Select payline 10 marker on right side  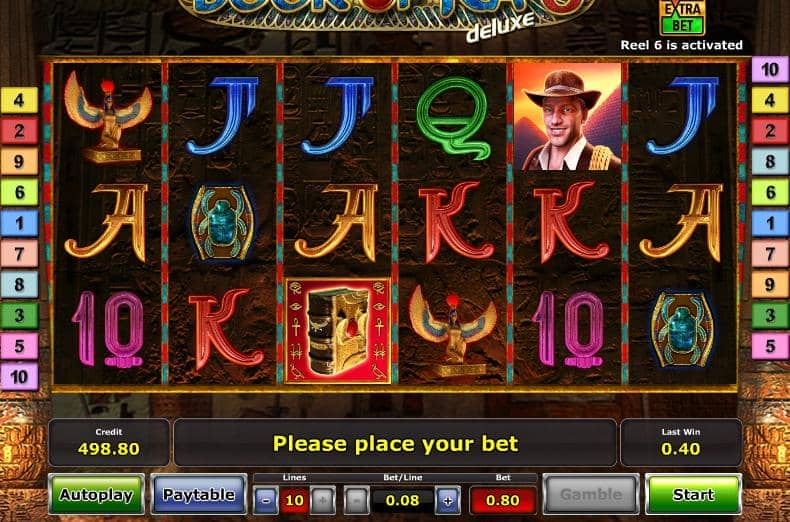770,70
